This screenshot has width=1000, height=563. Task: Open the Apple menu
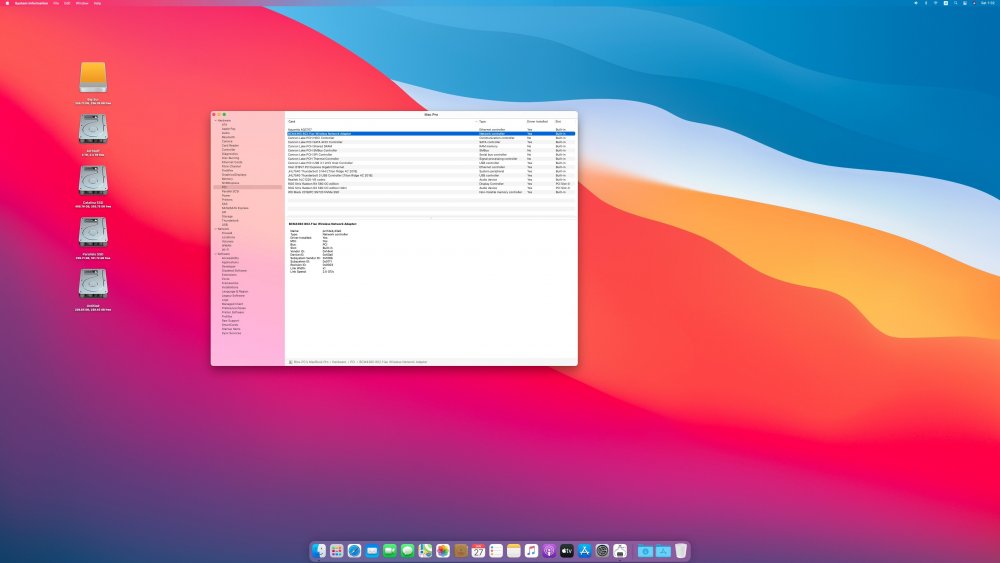pos(7,3)
